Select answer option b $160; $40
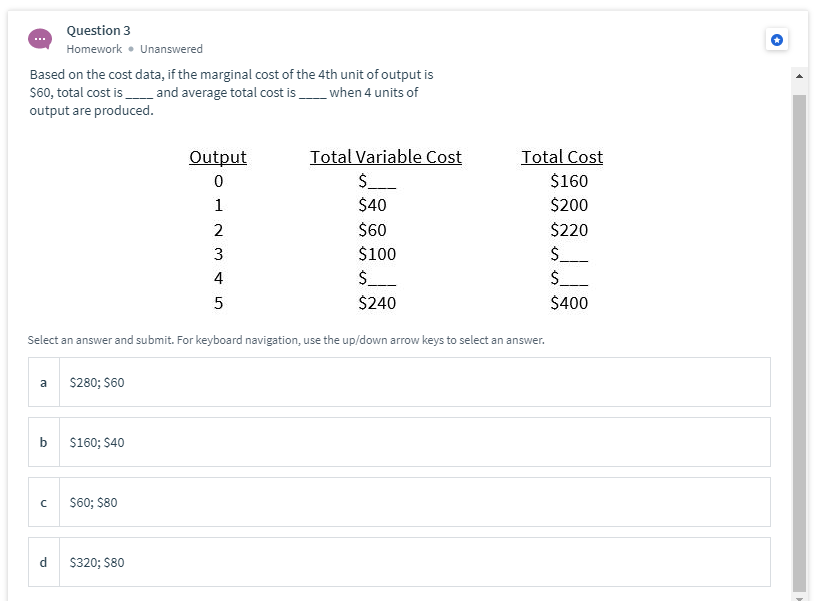Viewport: 815px width, 601px height. (399, 442)
